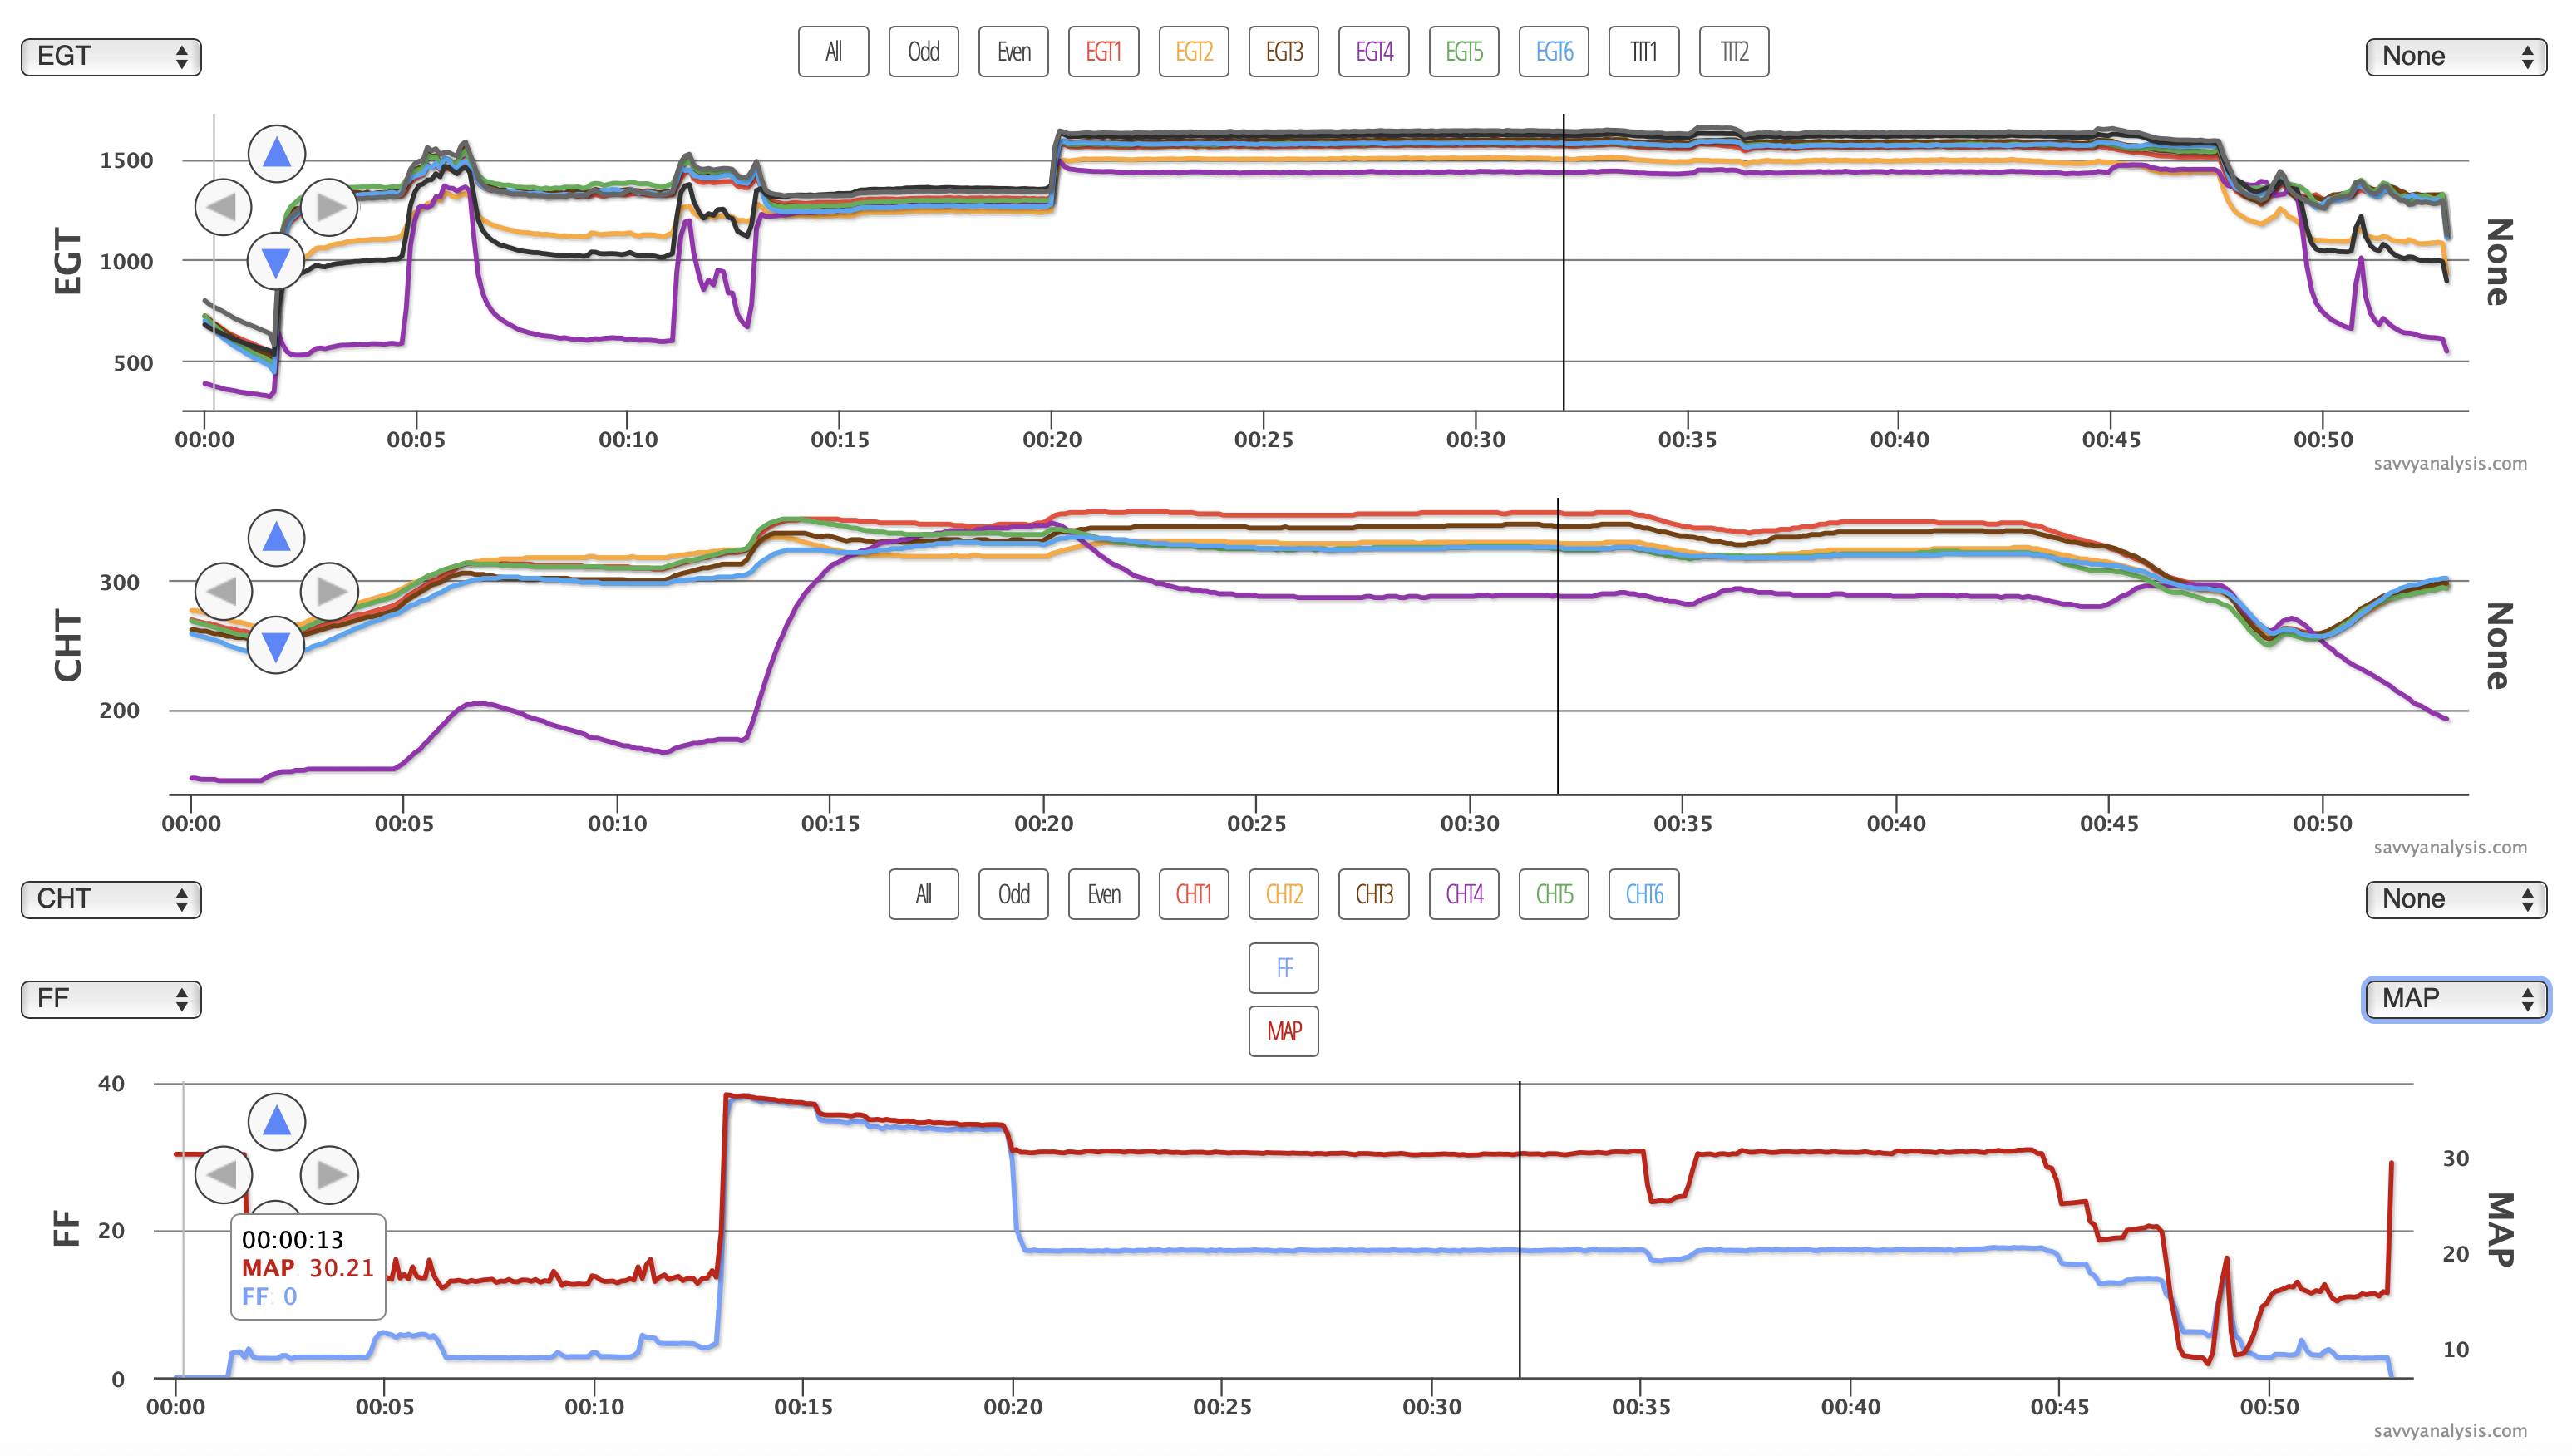Toggle CHT1 series visibility
This screenshot has width=2572, height=1456.
coord(1193,894)
